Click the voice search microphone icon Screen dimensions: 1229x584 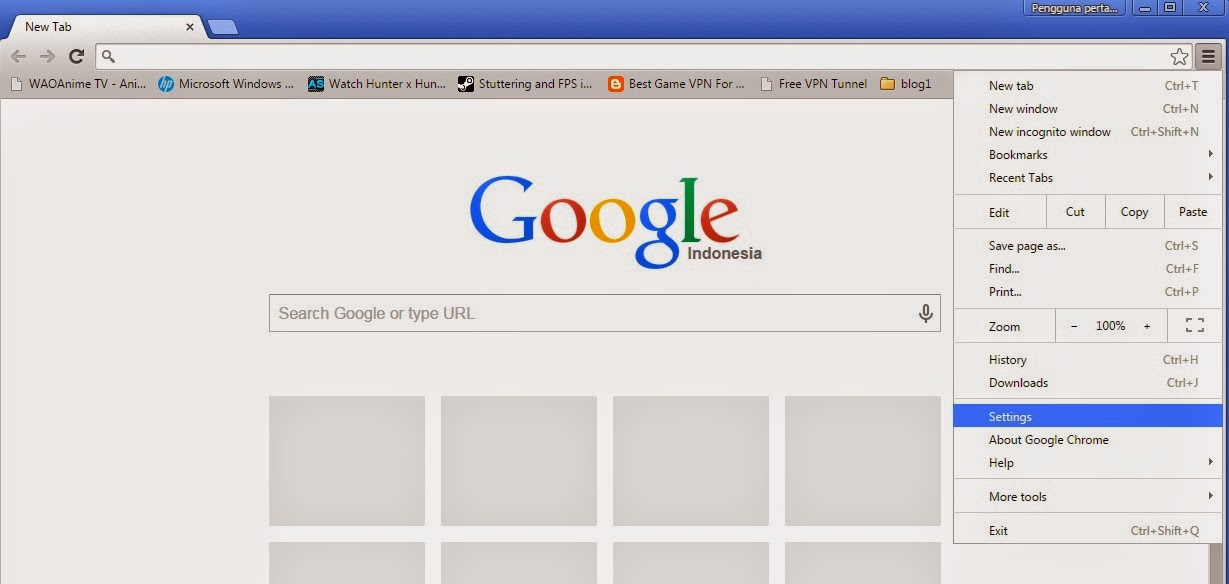point(926,313)
